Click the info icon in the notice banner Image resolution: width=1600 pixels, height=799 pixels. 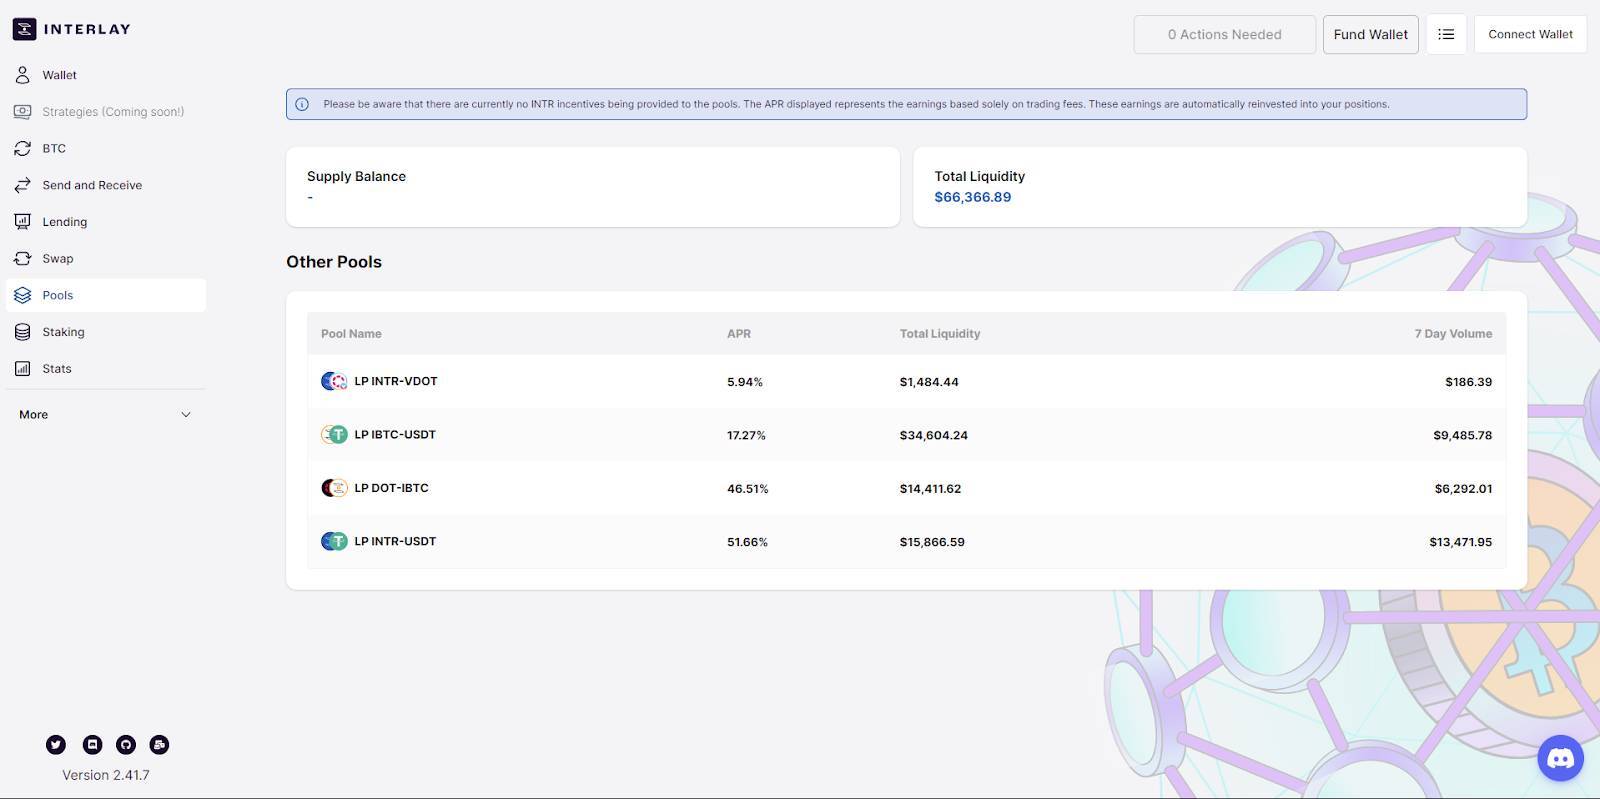302,104
